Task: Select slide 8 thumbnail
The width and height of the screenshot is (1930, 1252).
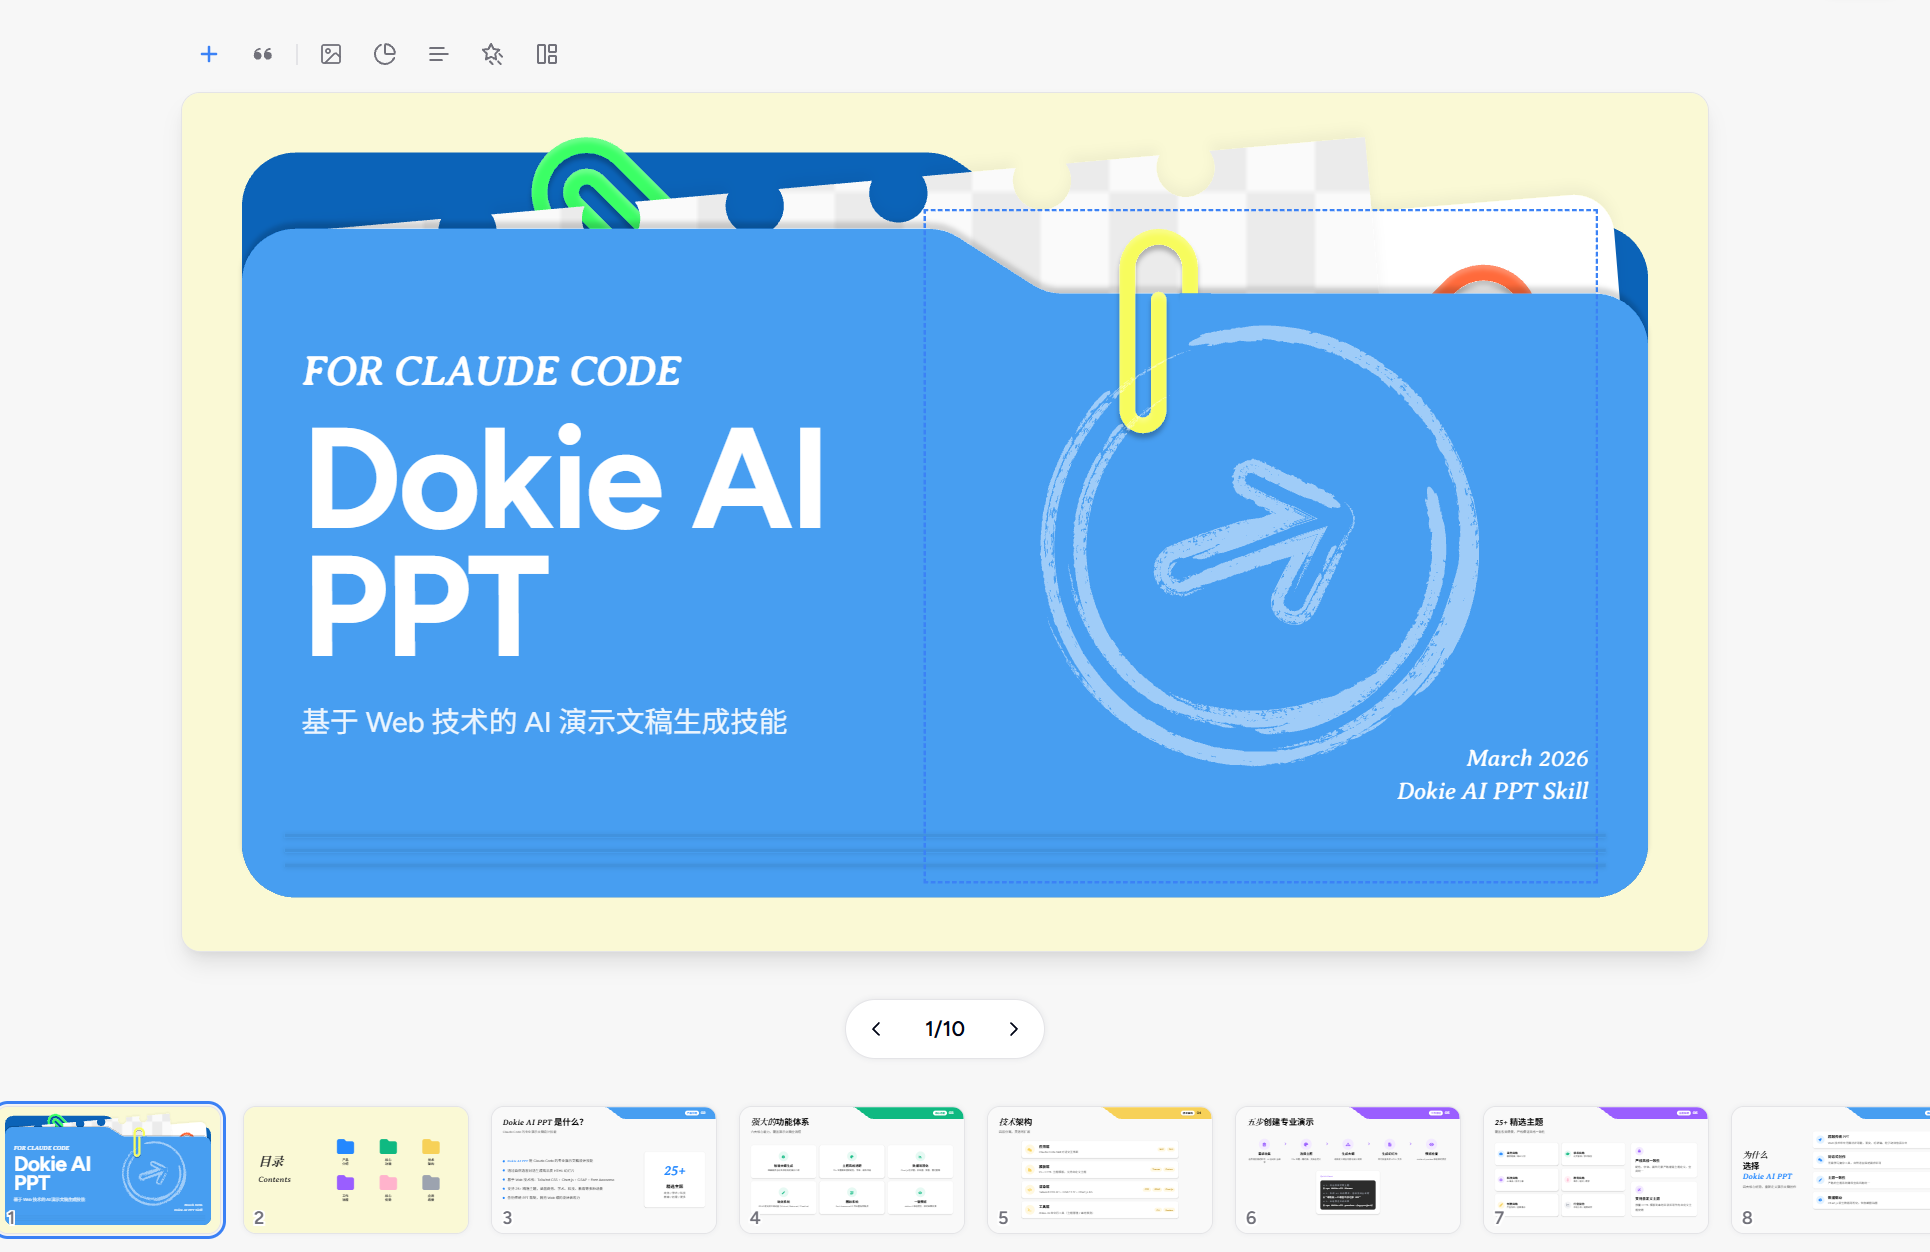Action: click(1830, 1169)
